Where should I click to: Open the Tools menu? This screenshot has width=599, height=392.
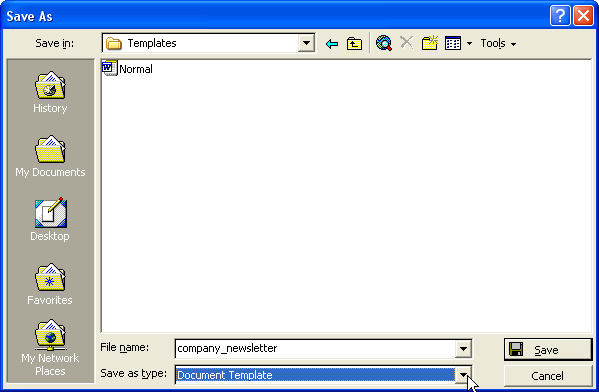pyautogui.click(x=498, y=44)
